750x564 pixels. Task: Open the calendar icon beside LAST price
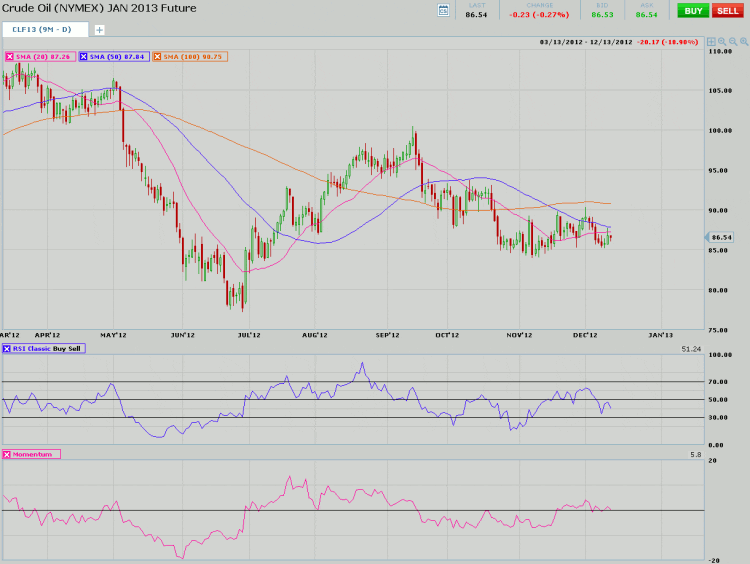[x=444, y=10]
